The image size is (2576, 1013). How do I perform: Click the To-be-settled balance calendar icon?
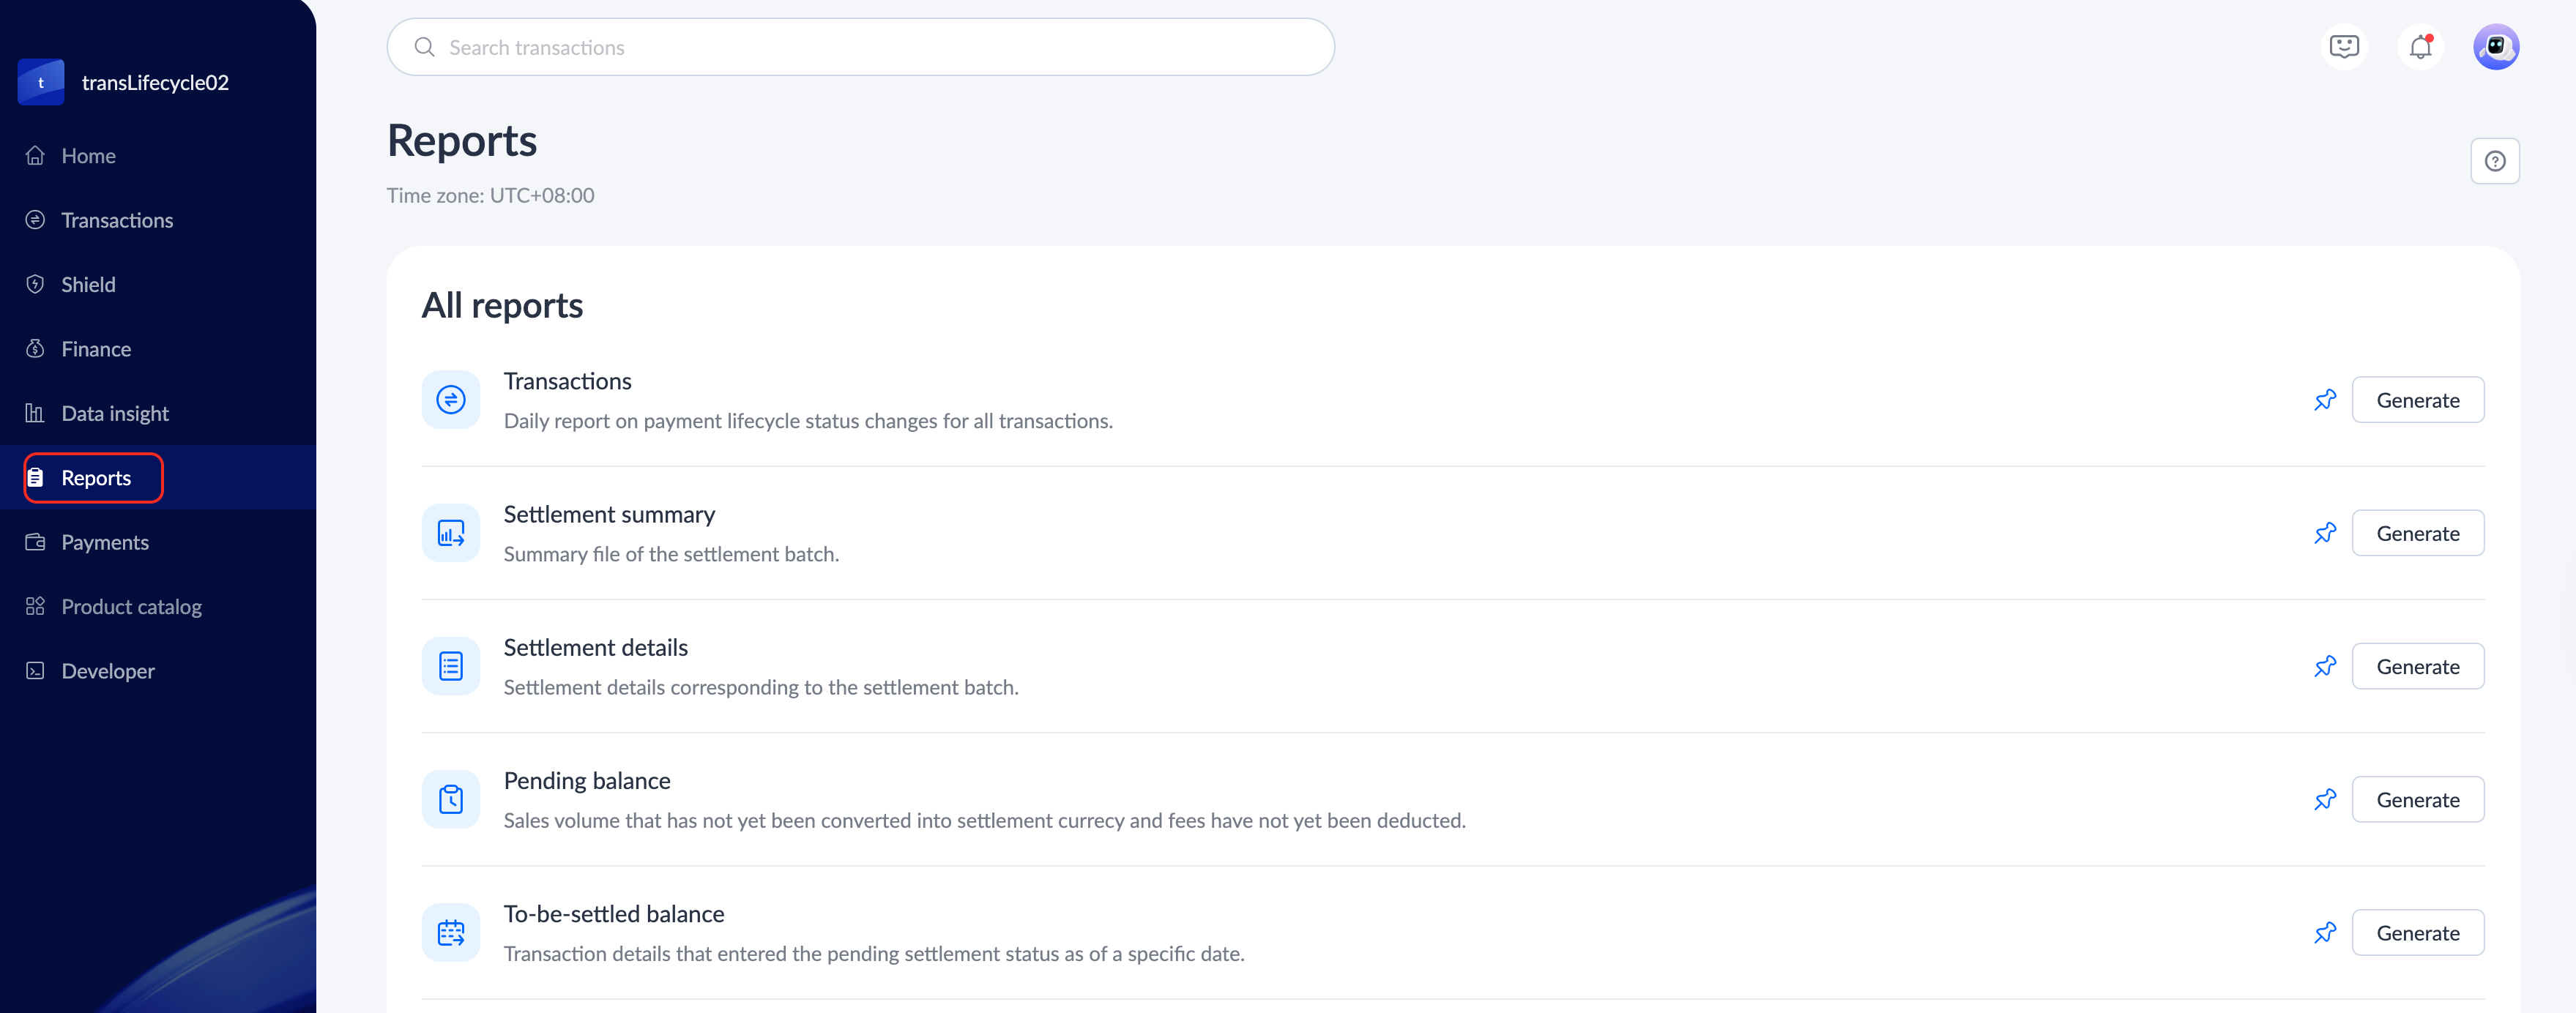pyautogui.click(x=451, y=933)
